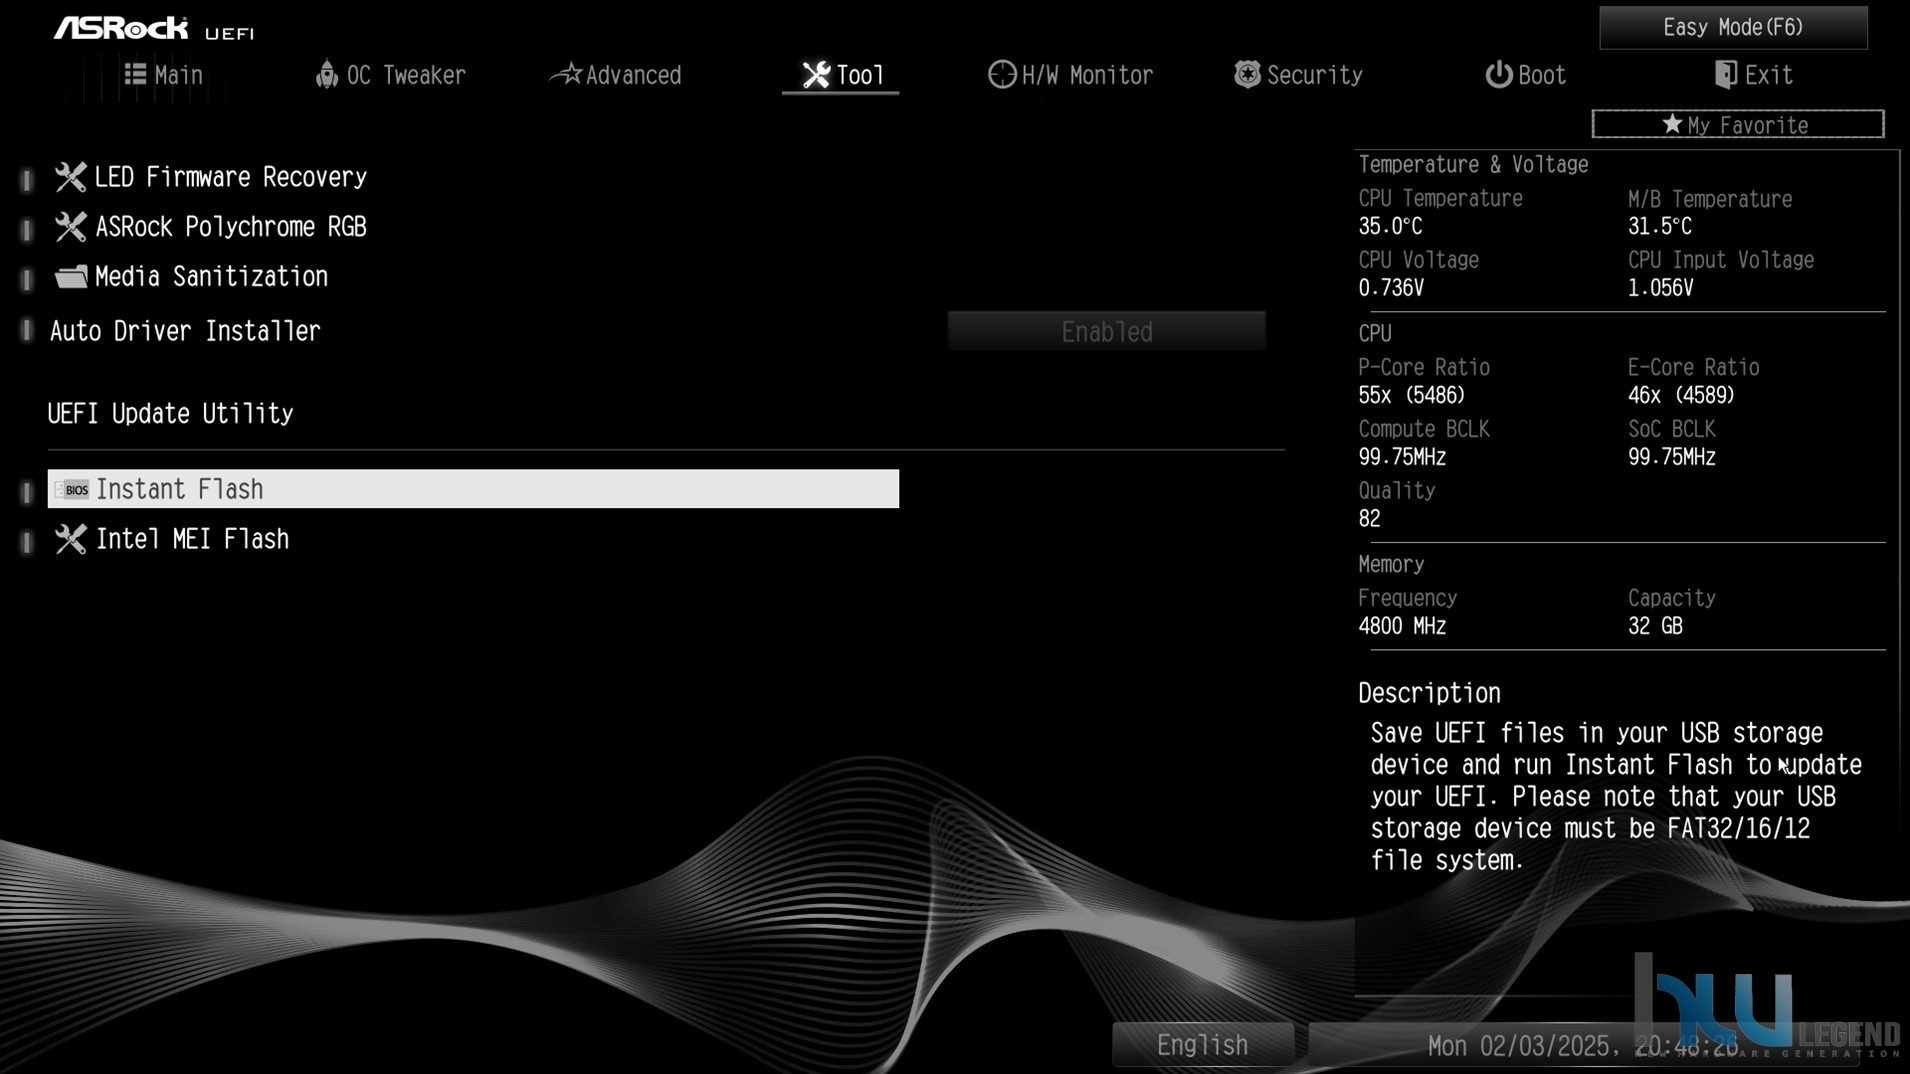Open Intel MEI Flash entry

192,539
